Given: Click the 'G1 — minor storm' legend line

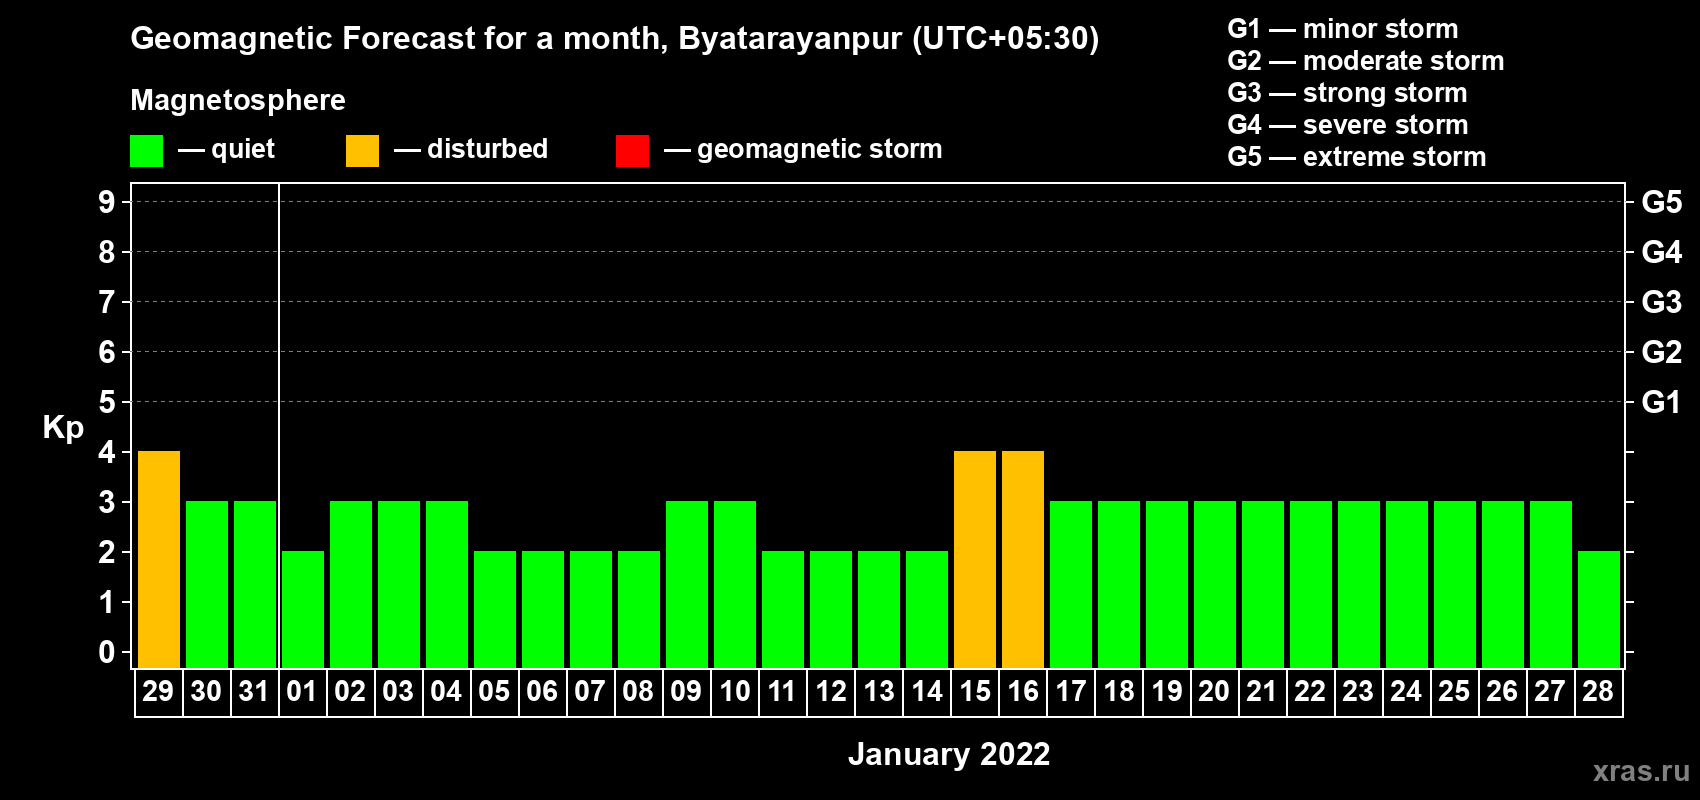Looking at the screenshot, I should [x=1343, y=29].
